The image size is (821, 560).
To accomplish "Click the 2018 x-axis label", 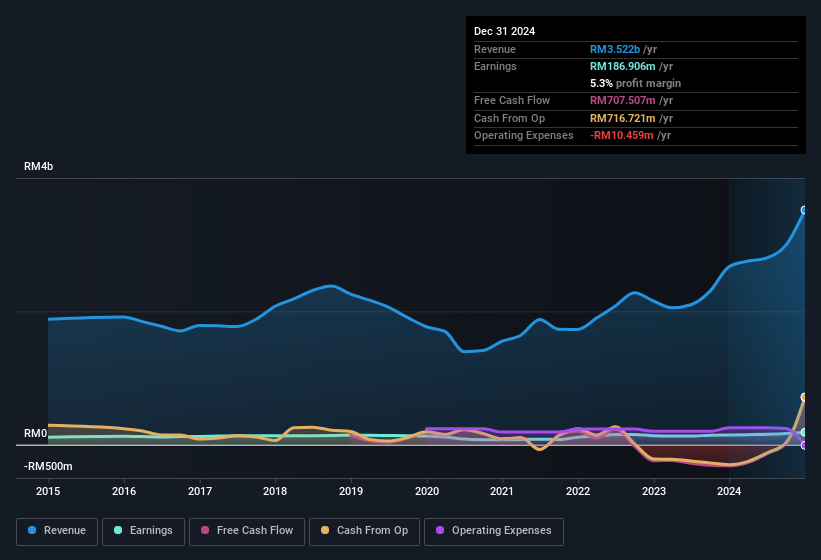I will pos(275,491).
